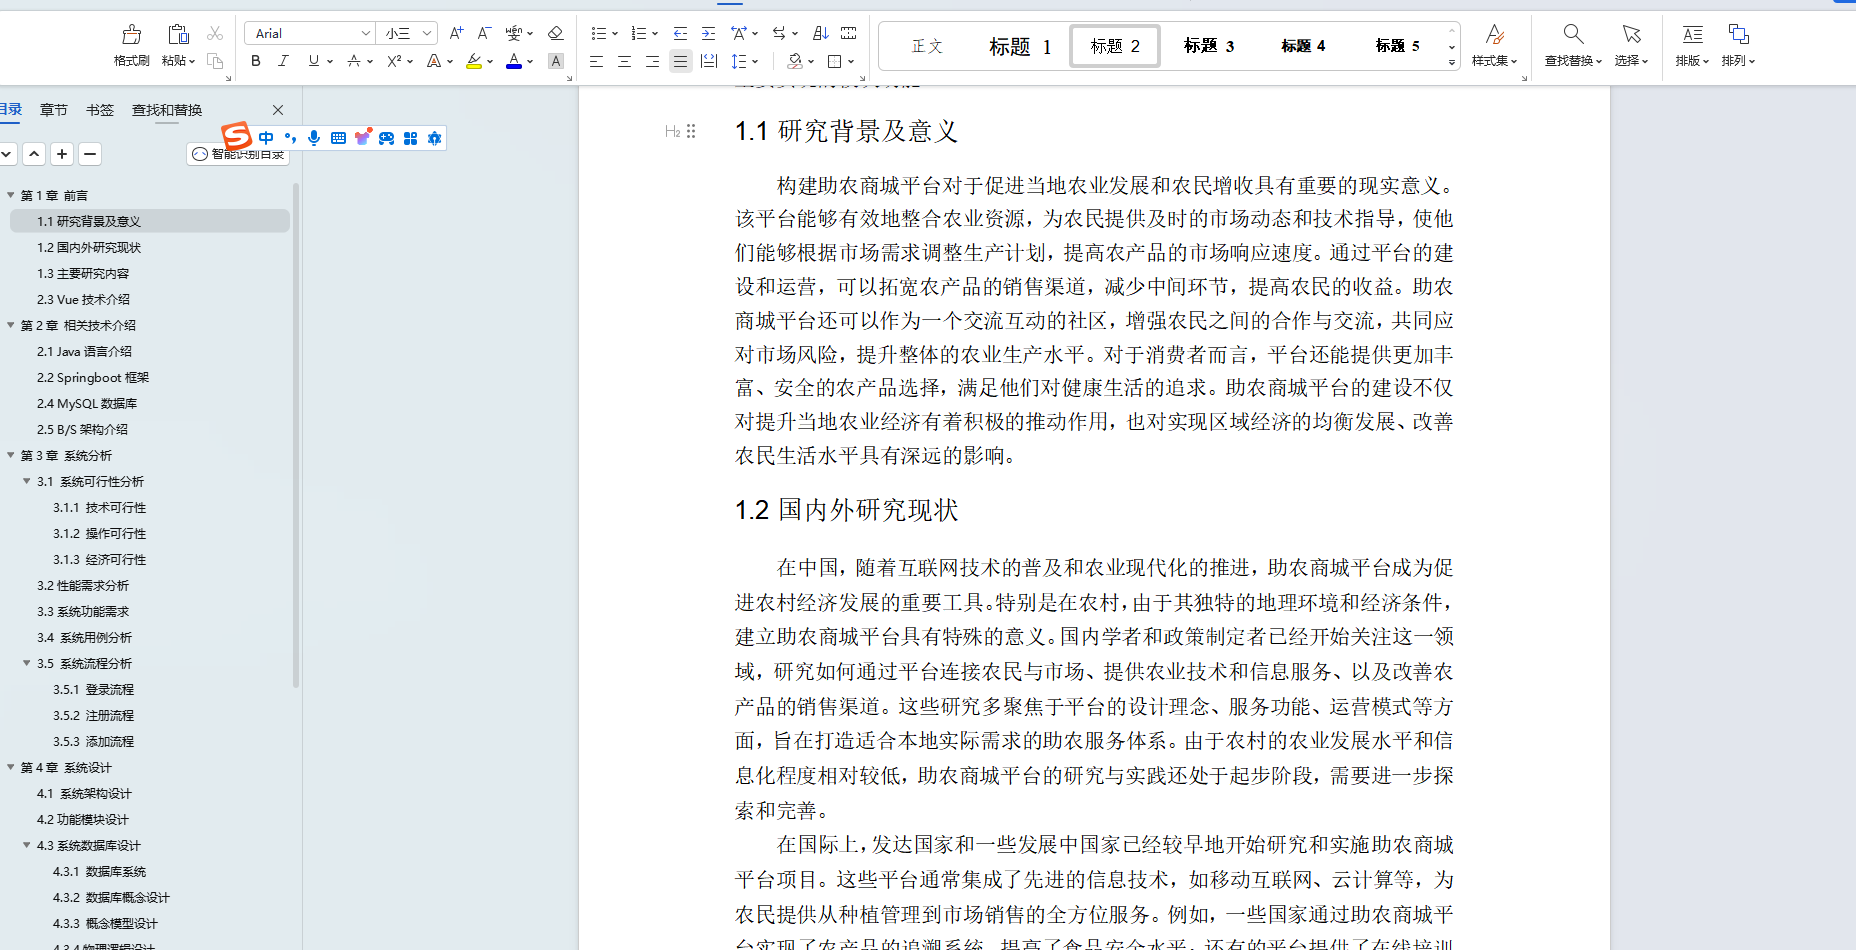Open the sort (A-Z) tool

[x=820, y=33]
